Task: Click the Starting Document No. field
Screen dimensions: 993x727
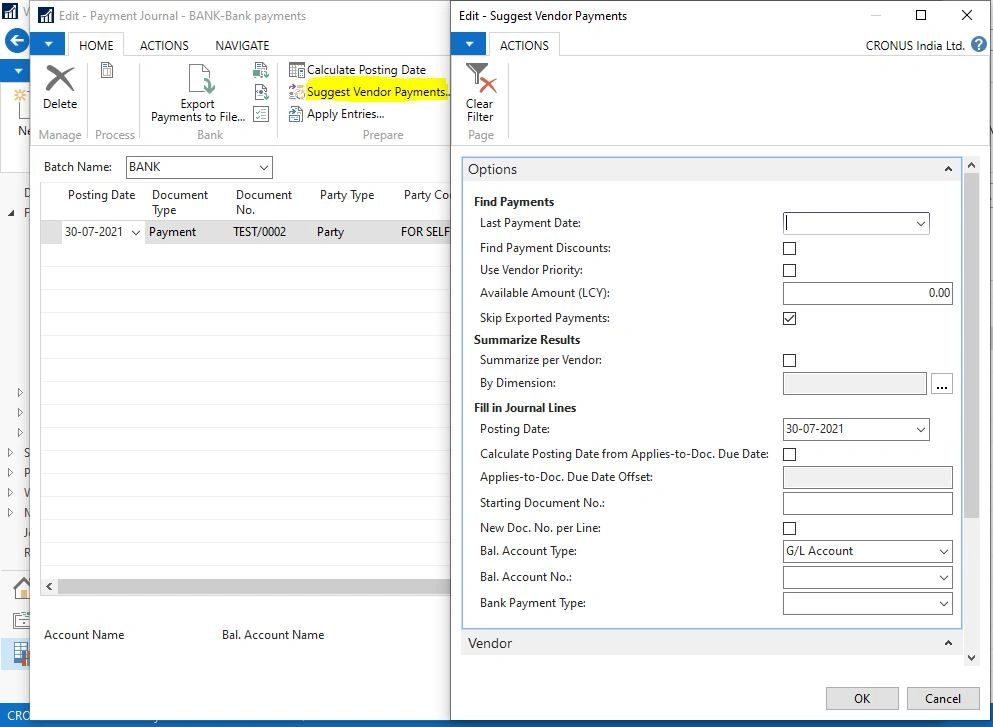Action: [867, 503]
